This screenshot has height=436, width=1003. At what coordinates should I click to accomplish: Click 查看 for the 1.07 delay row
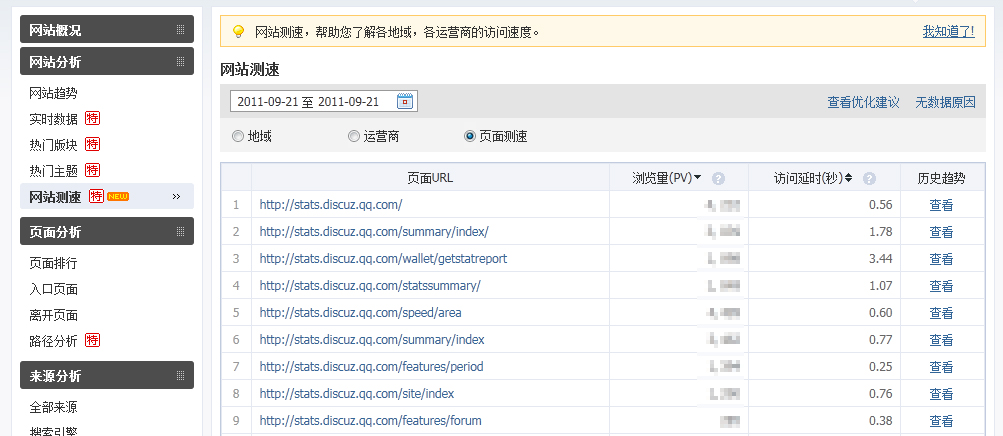click(942, 286)
